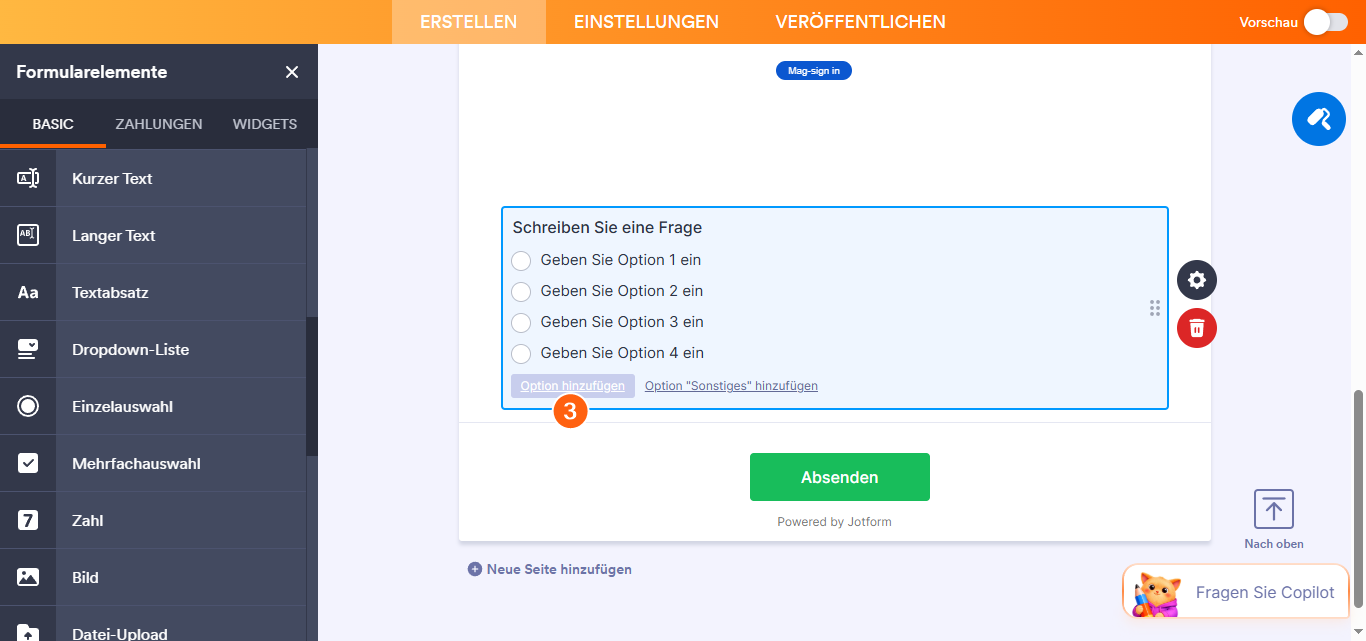The height and width of the screenshot is (641, 1366).
Task: Switch to the EINSTELLUNGEN tab
Action: pos(645,21)
